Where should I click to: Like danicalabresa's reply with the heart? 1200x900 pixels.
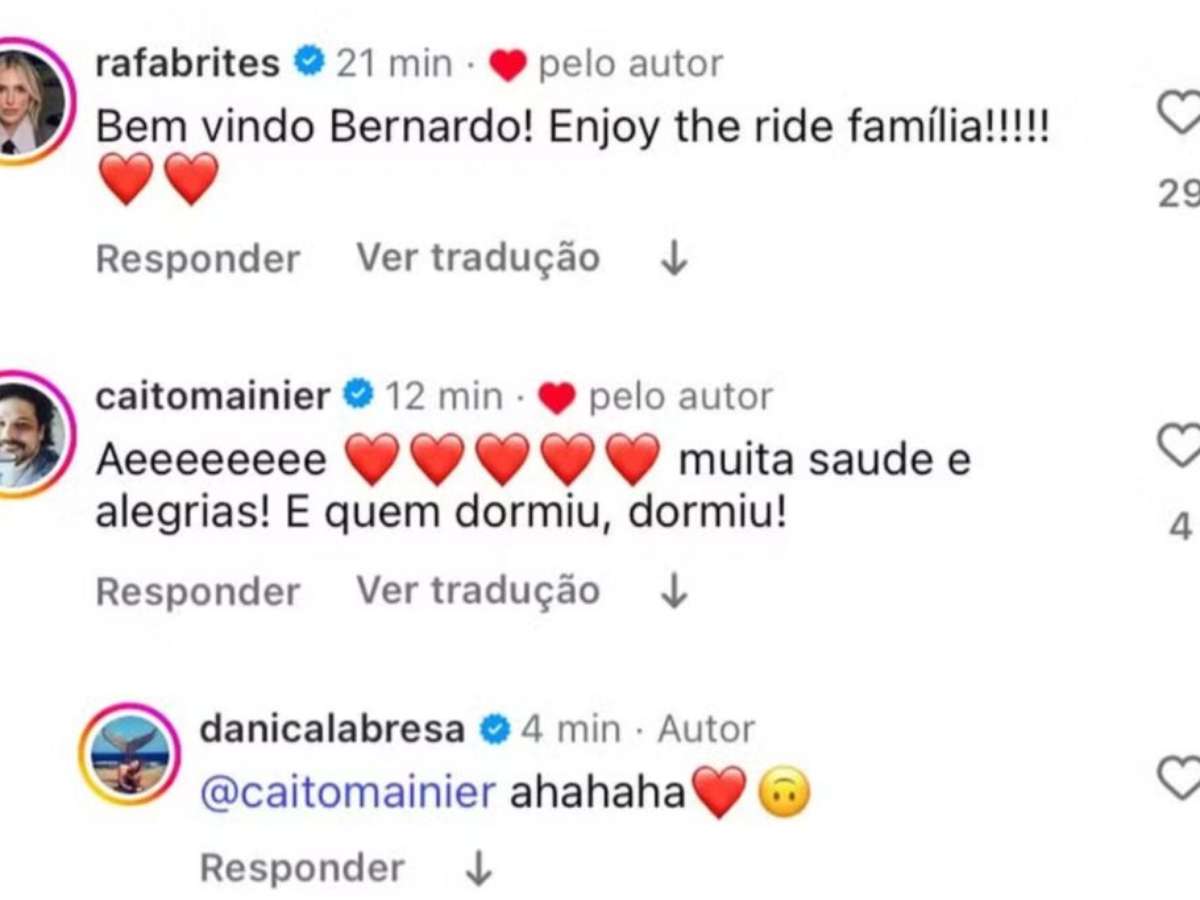1182,776
